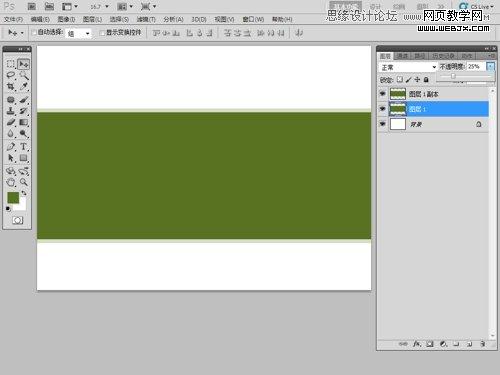Open the 3D(D) menu
Viewport: 500px width, 375px height.
coord(199,19)
